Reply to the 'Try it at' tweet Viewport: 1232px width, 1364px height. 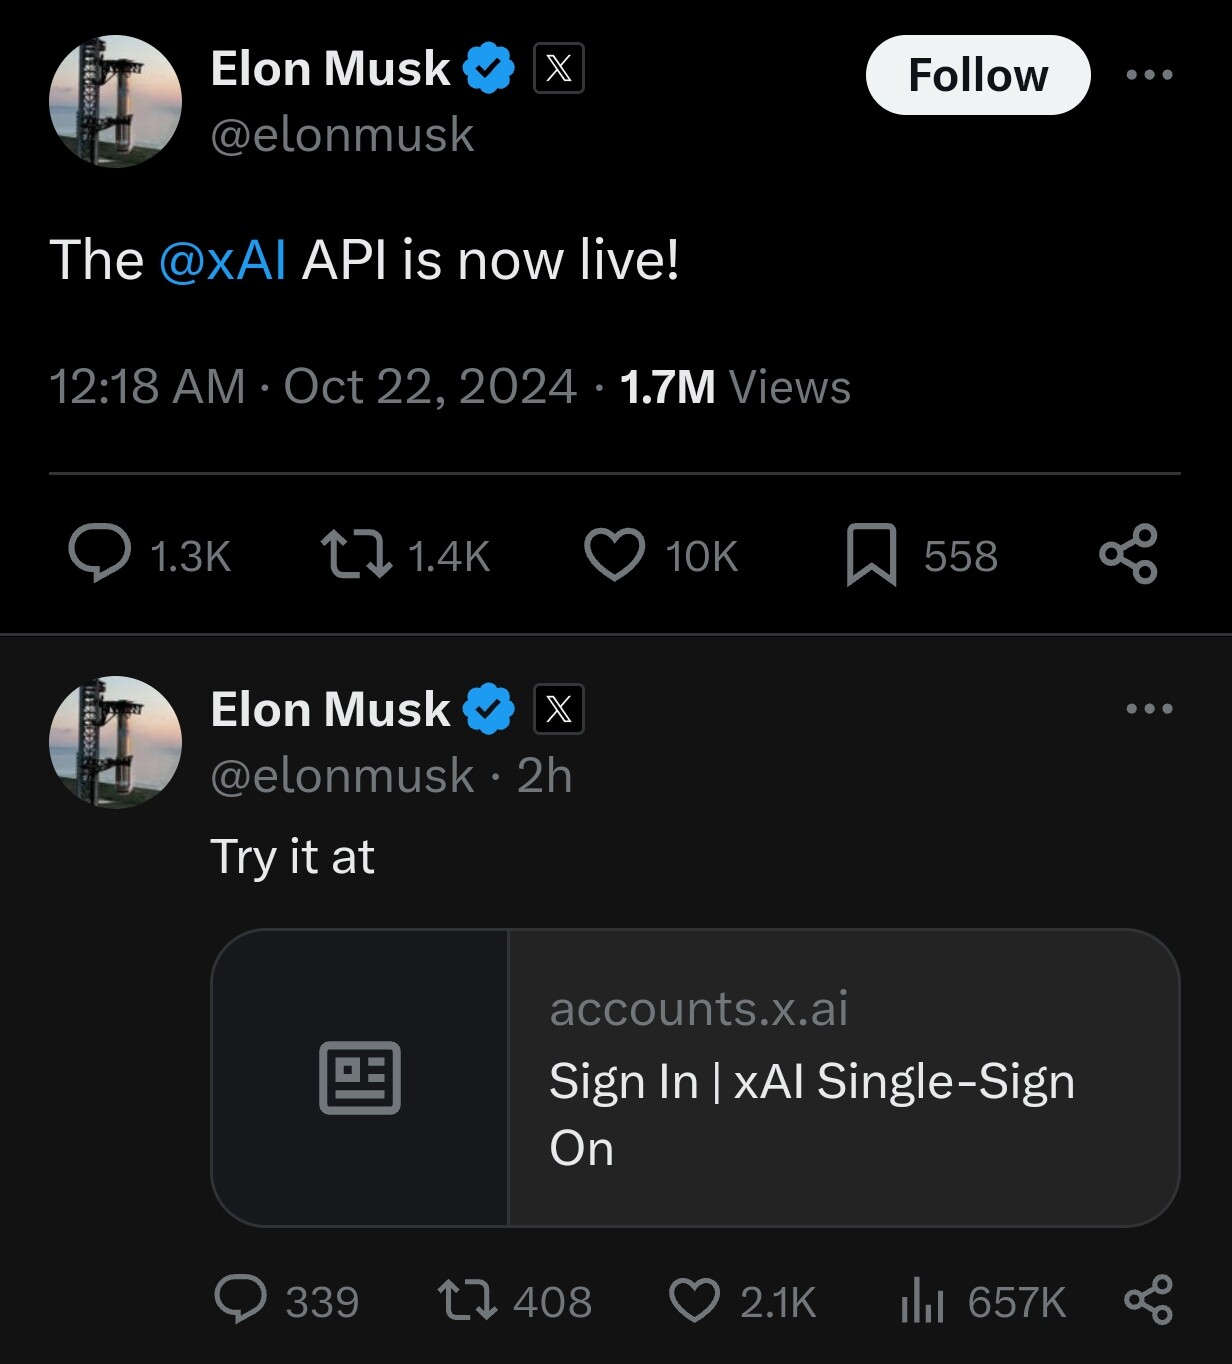241,1299
